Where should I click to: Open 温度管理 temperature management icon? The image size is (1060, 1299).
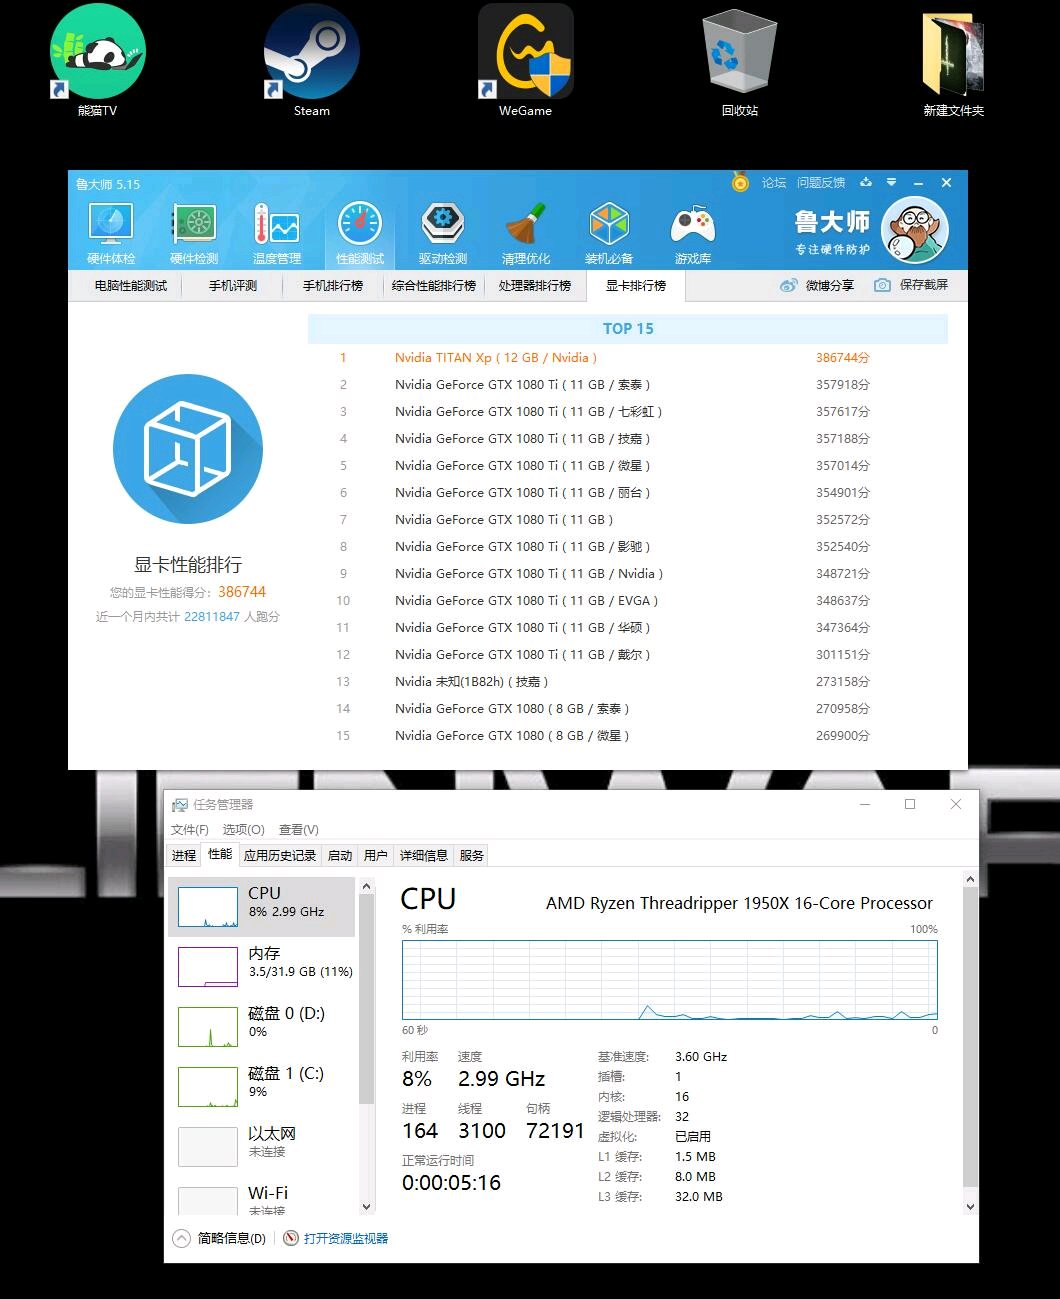coord(277,232)
